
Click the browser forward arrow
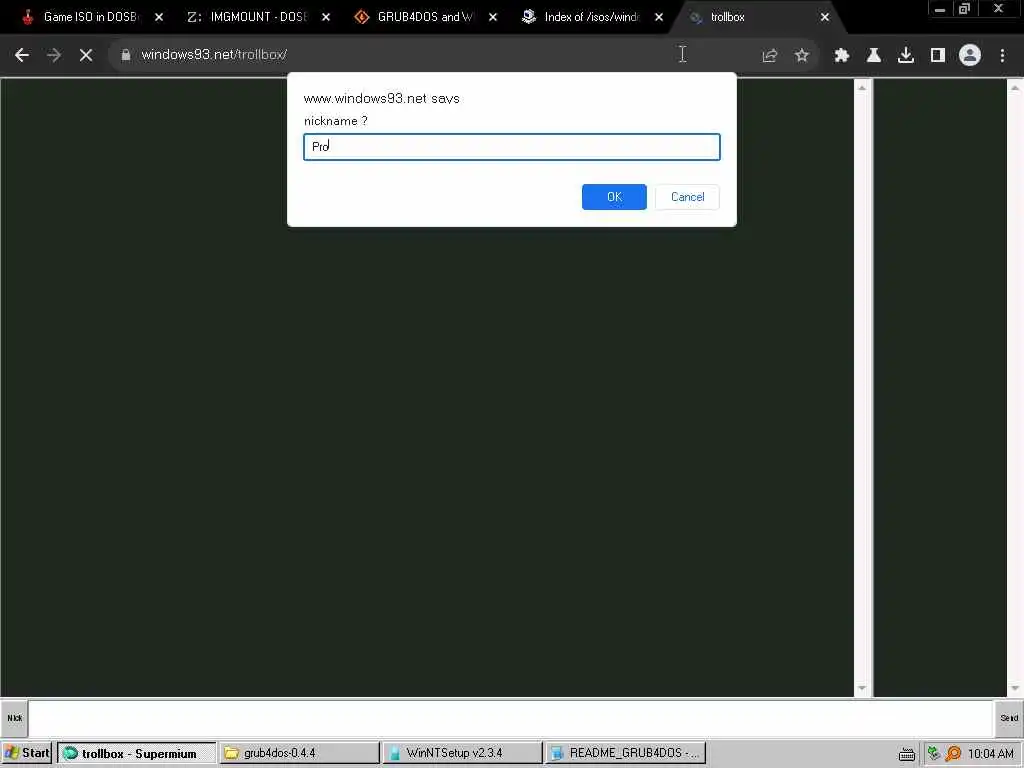click(x=54, y=56)
